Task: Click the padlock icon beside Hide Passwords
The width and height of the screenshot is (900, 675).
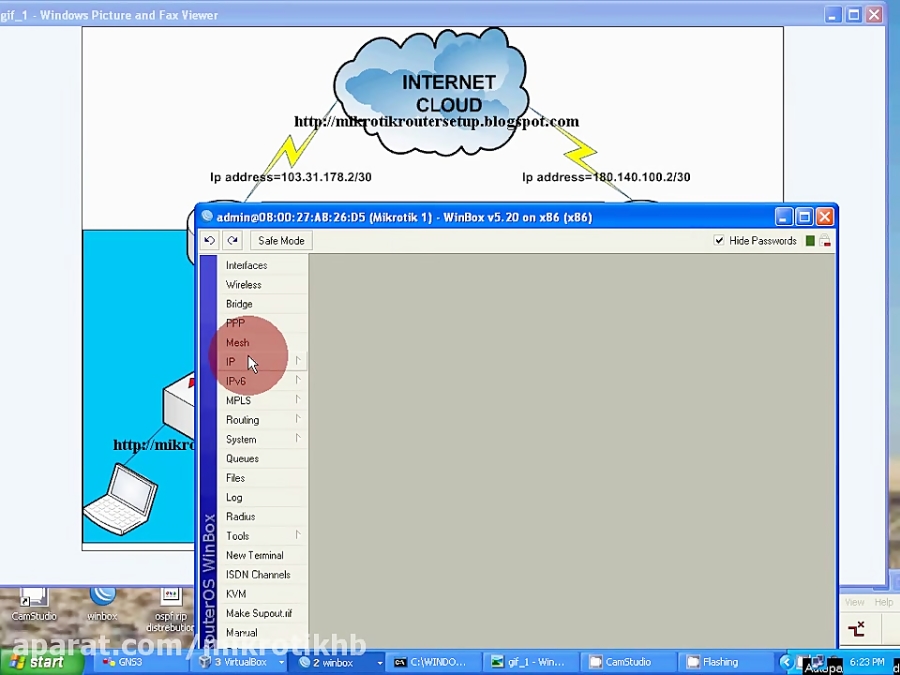Action: click(x=825, y=241)
